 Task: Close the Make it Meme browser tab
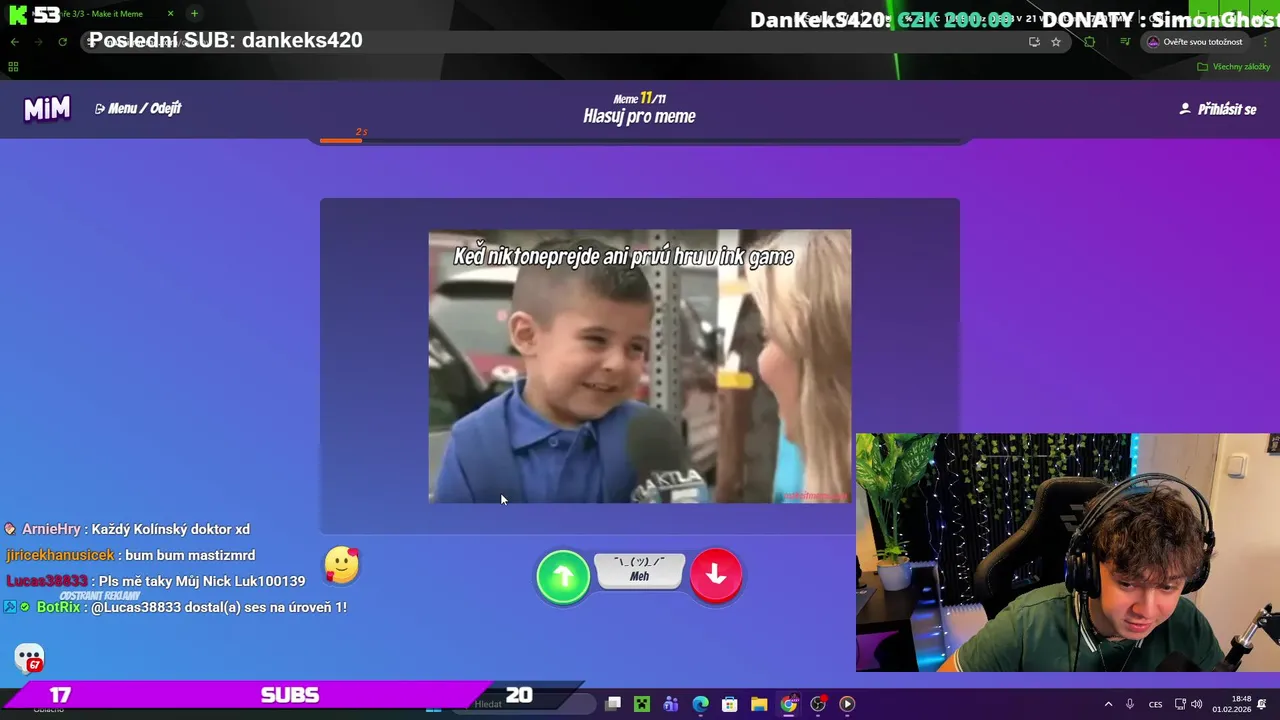click(170, 14)
